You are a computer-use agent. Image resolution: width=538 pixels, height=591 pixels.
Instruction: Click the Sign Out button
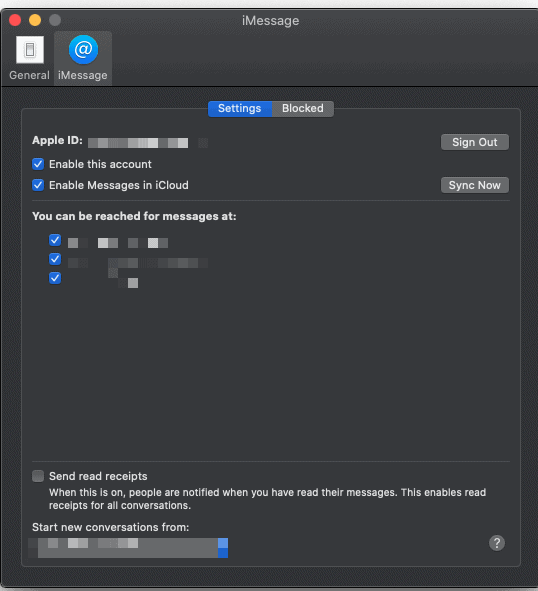[x=475, y=142]
